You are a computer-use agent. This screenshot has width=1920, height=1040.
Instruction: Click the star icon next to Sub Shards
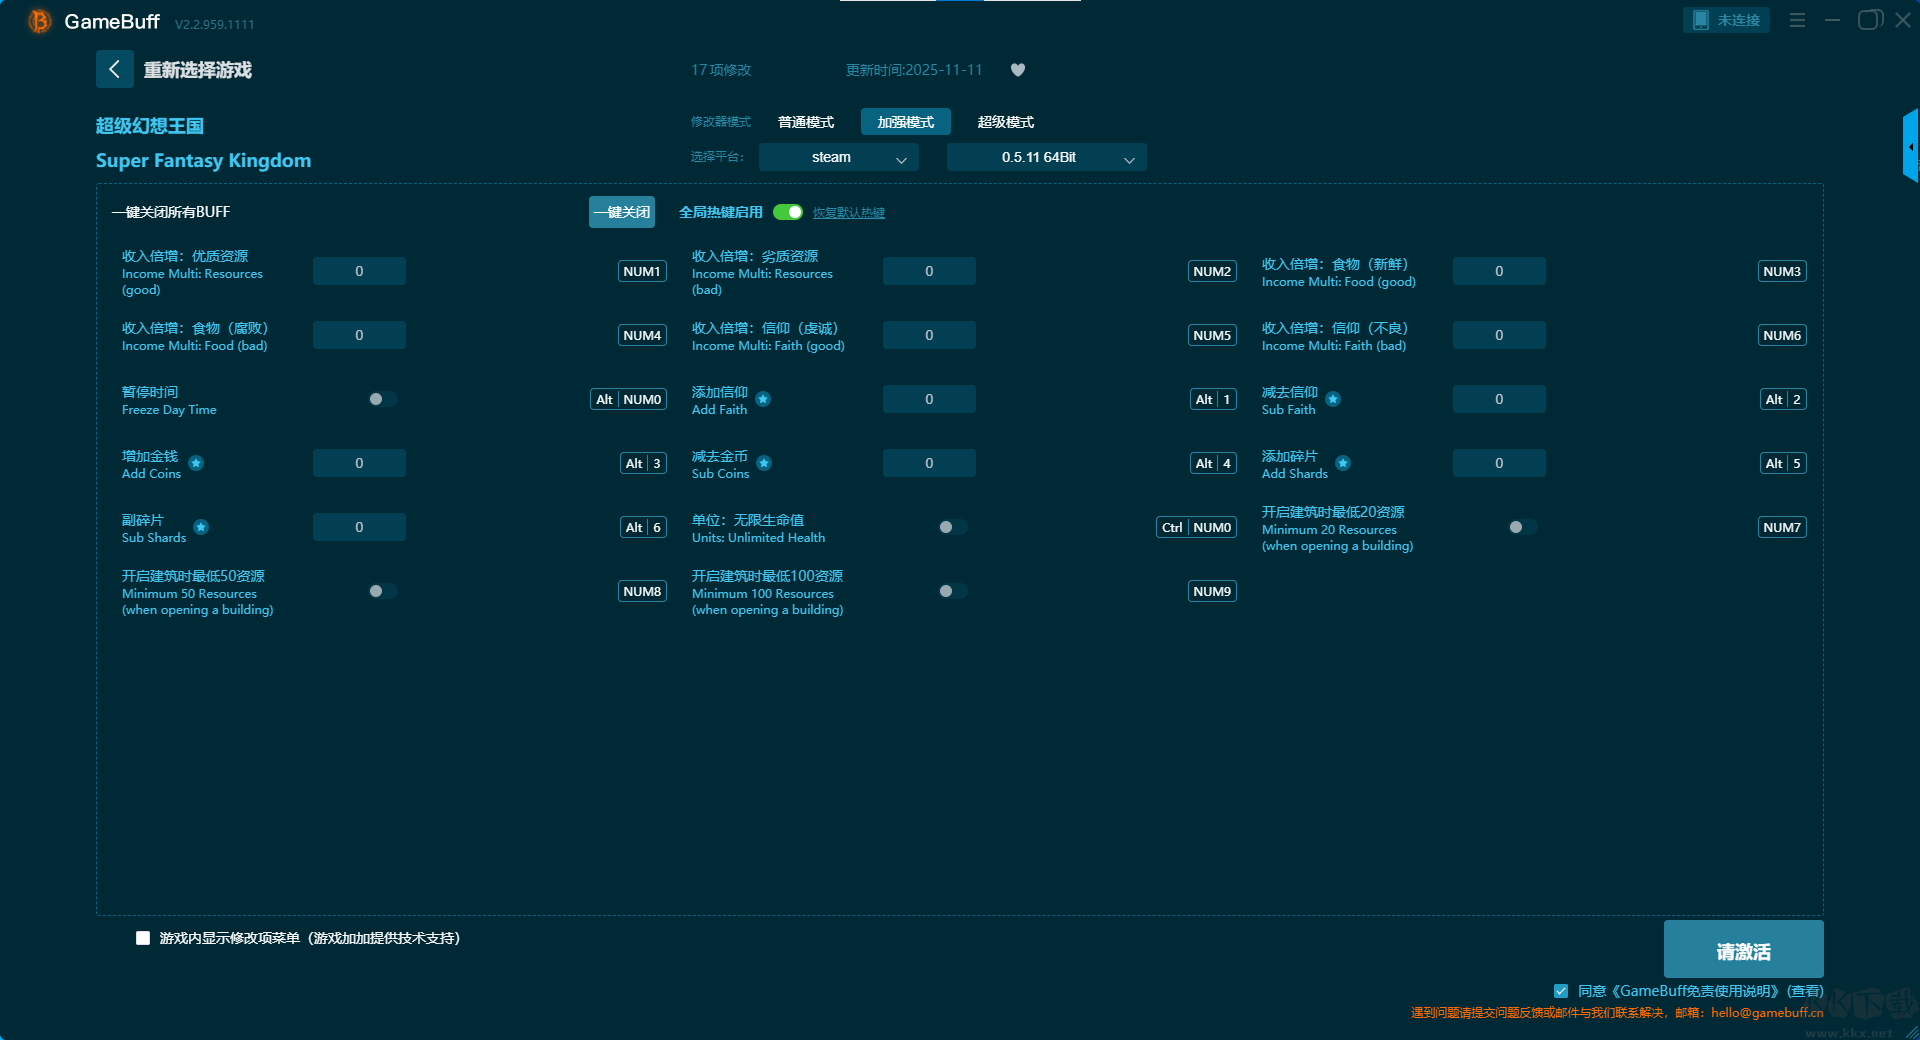pyautogui.click(x=201, y=527)
